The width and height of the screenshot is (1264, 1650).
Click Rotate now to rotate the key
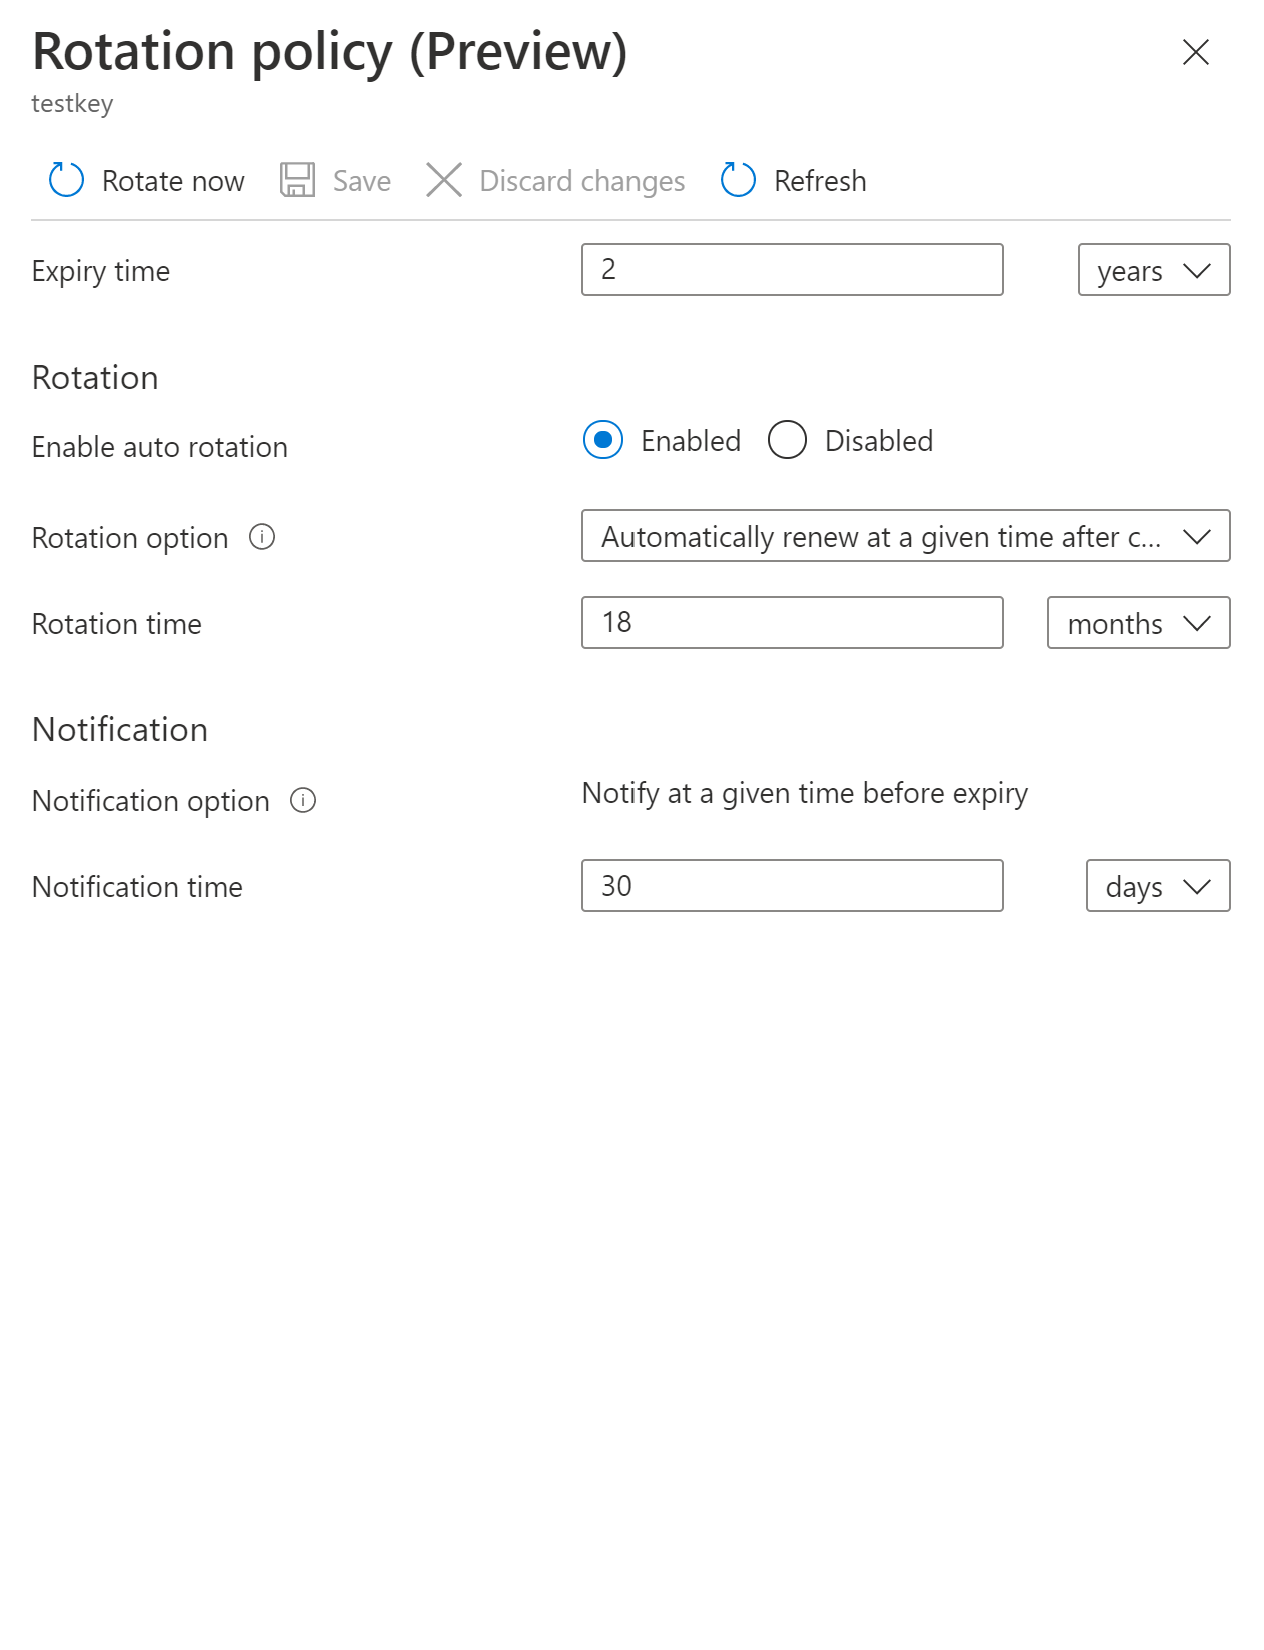coord(145,180)
